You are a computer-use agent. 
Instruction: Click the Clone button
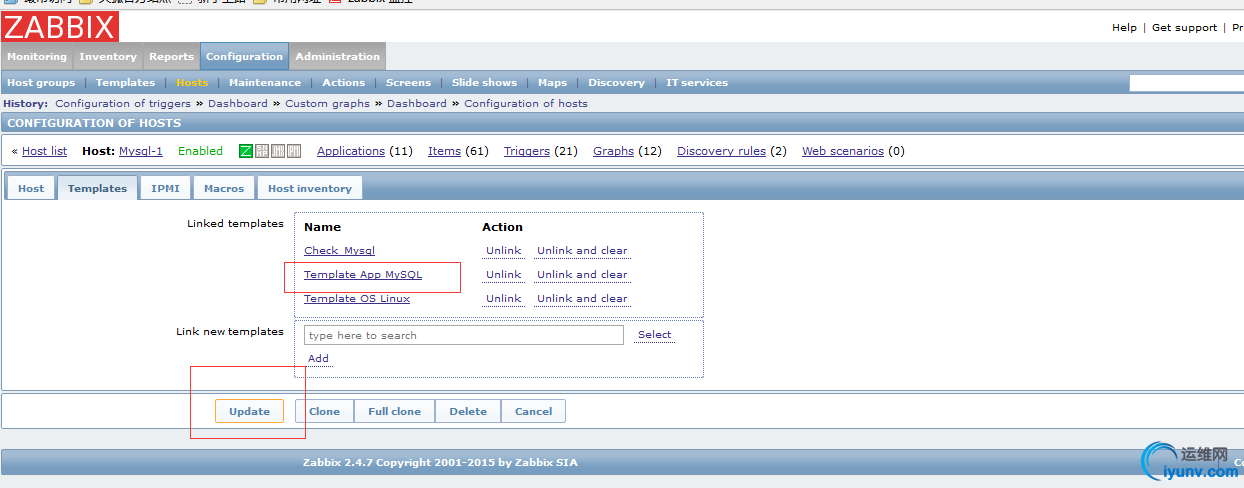click(x=324, y=411)
